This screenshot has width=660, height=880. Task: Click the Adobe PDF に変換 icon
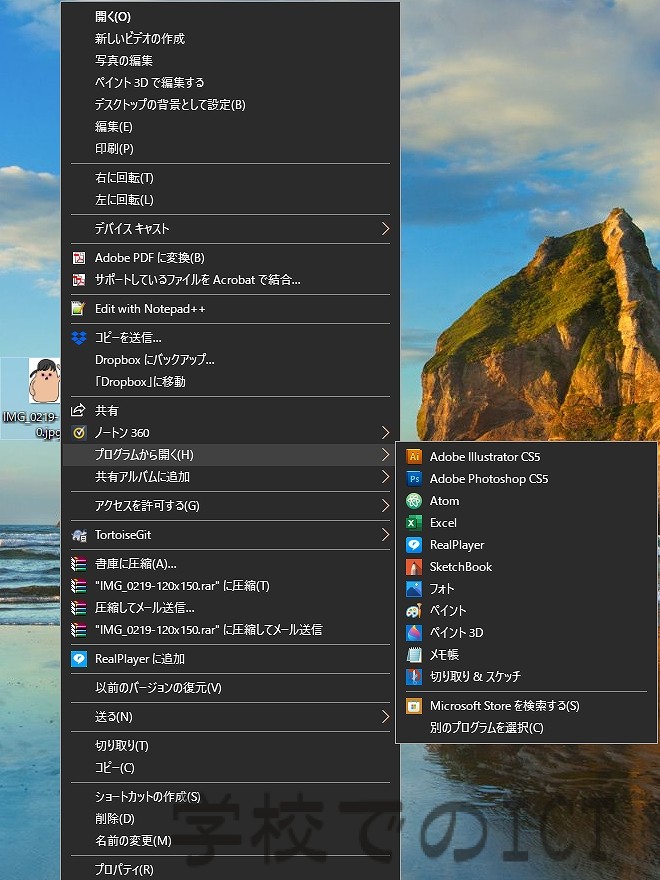click(79, 258)
